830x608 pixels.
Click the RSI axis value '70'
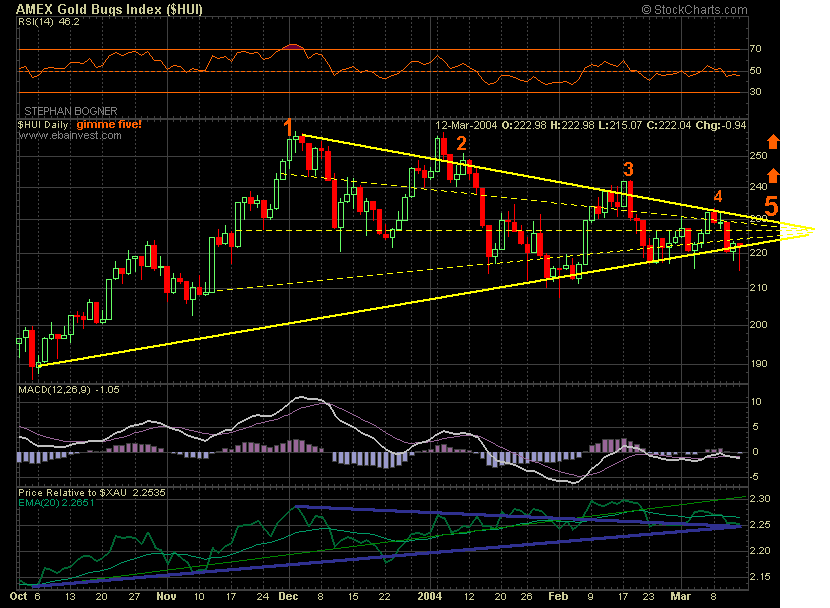(x=755, y=49)
